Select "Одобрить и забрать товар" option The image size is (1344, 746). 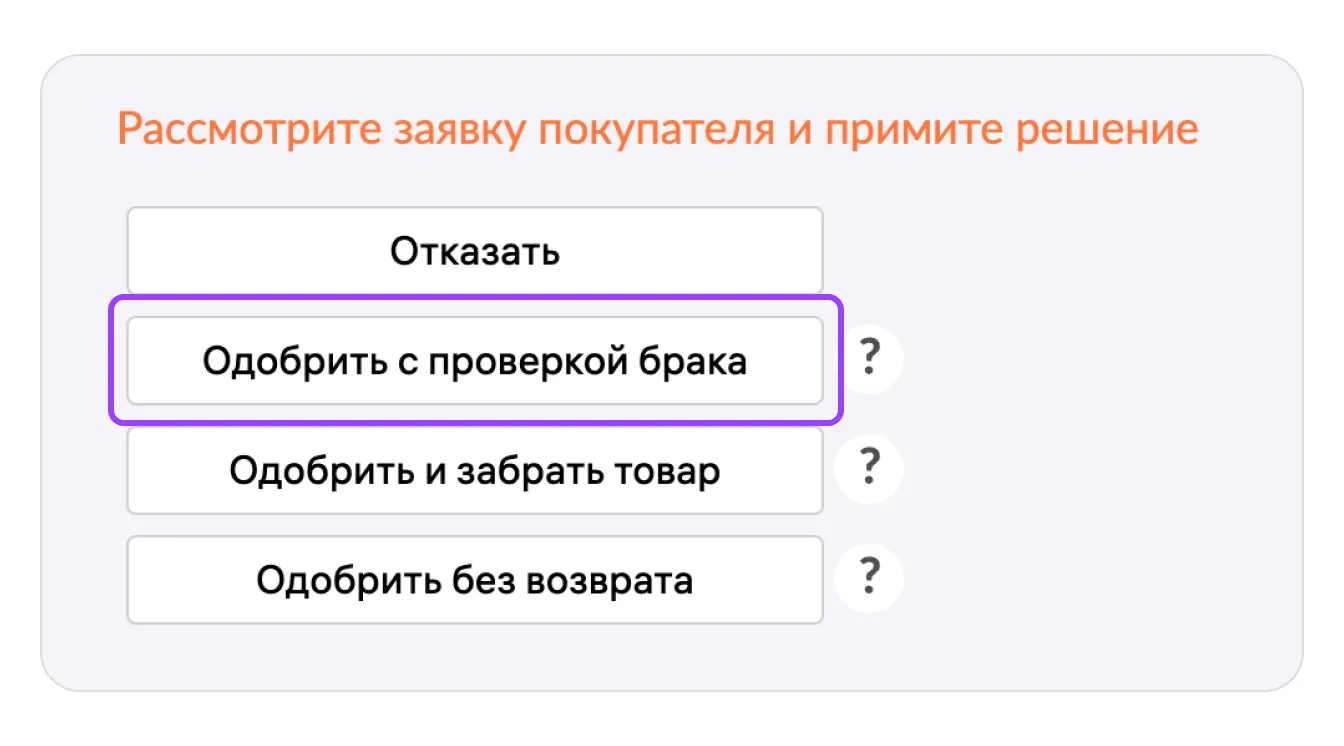474,471
